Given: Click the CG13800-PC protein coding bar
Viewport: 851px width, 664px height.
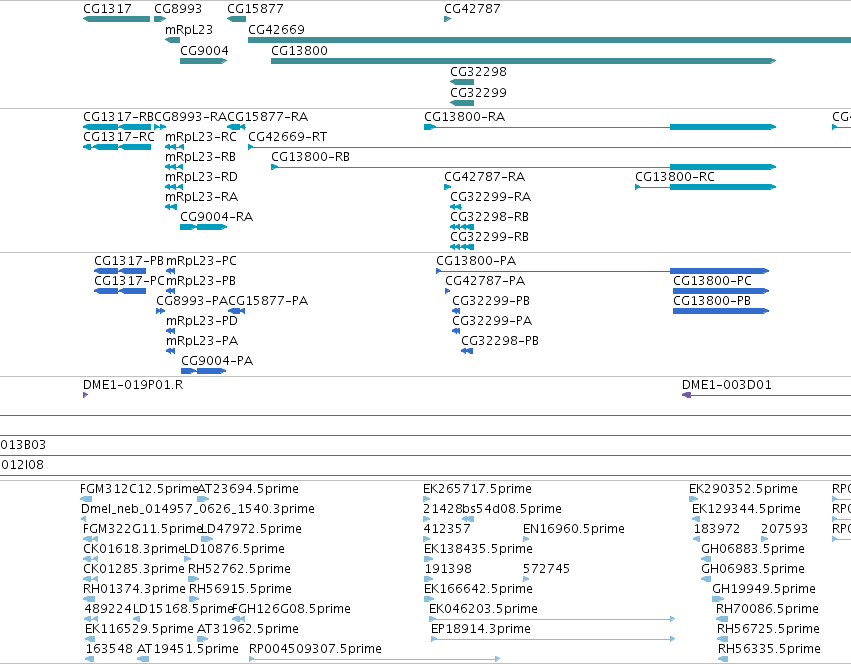Looking at the screenshot, I should click(x=721, y=292).
